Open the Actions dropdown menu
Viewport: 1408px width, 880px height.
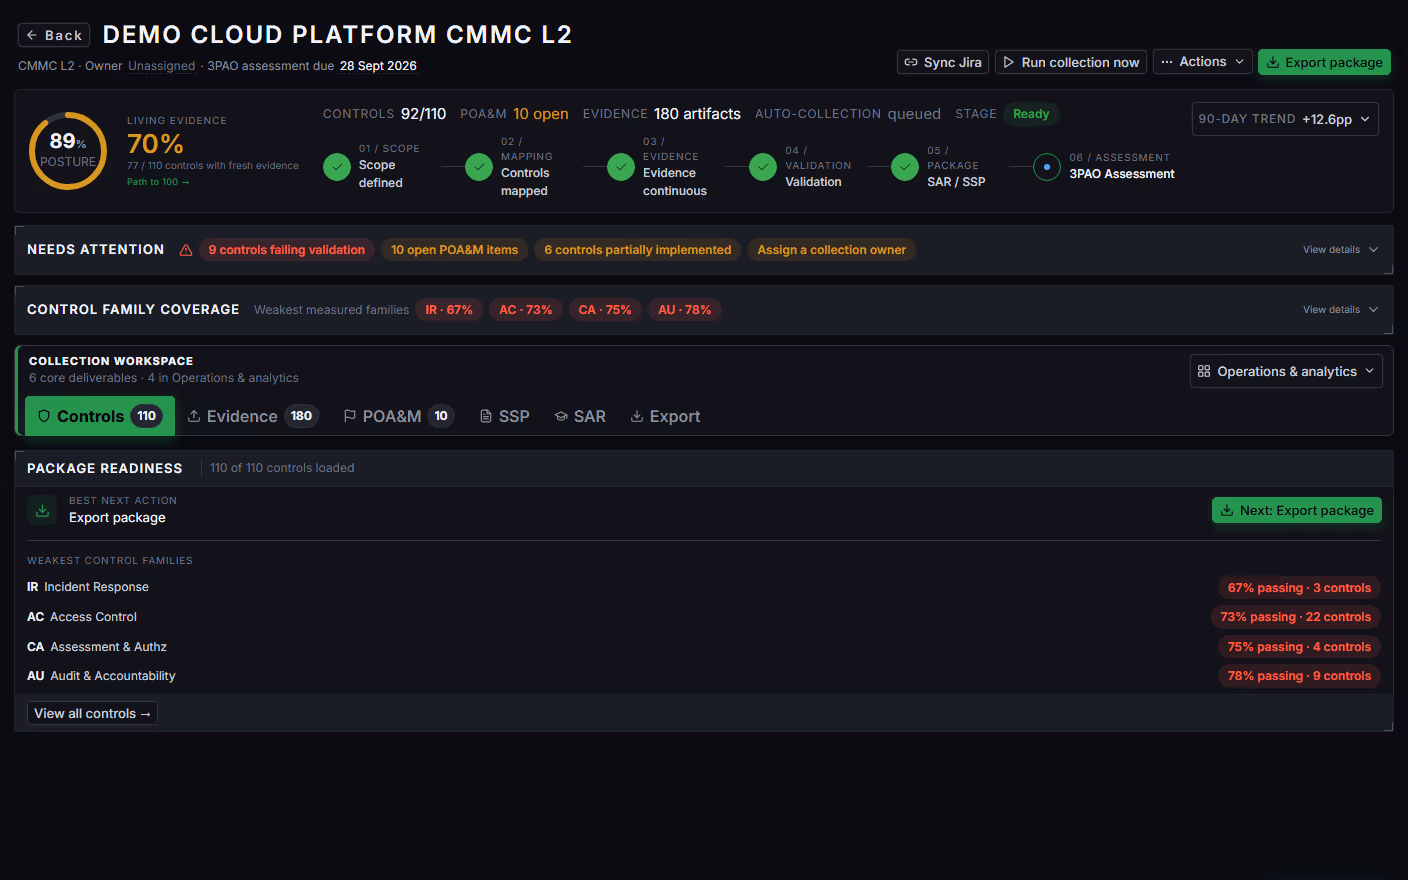pyautogui.click(x=1203, y=62)
